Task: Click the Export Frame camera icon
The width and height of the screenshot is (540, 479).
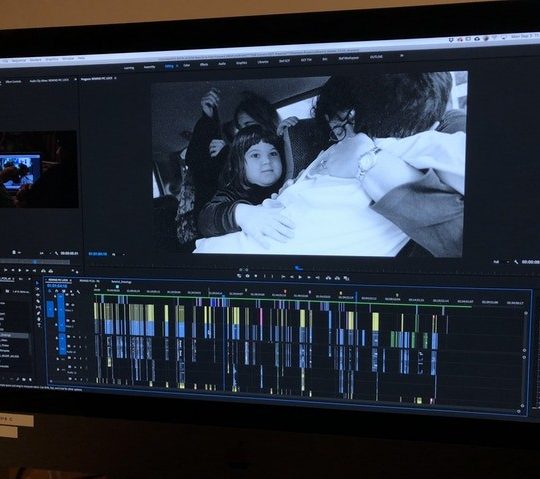Action: pyautogui.click(x=248, y=276)
